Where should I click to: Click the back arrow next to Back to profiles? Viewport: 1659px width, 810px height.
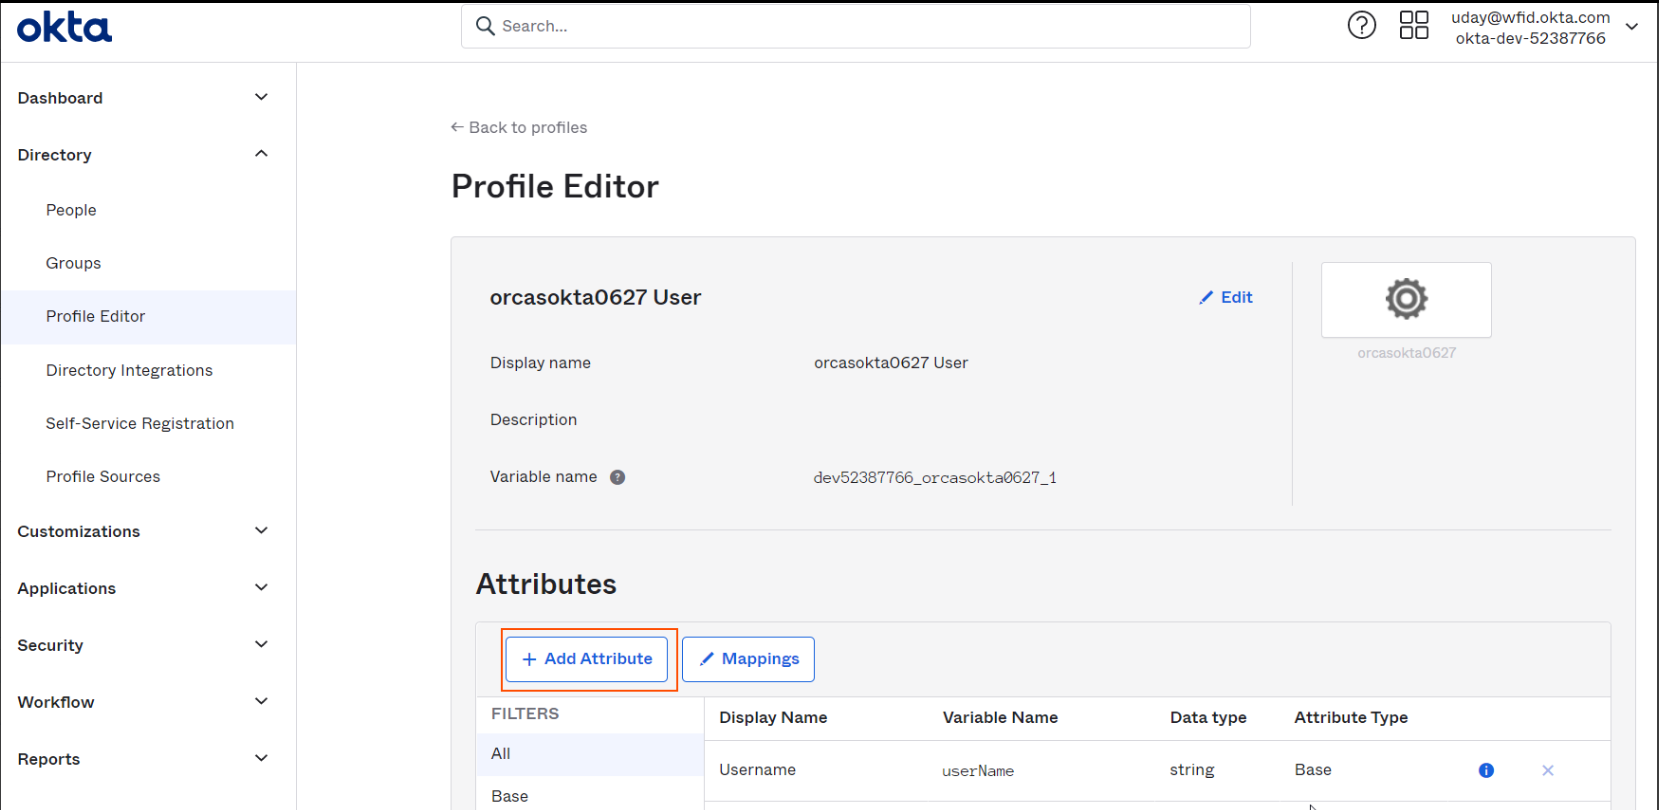(x=457, y=127)
